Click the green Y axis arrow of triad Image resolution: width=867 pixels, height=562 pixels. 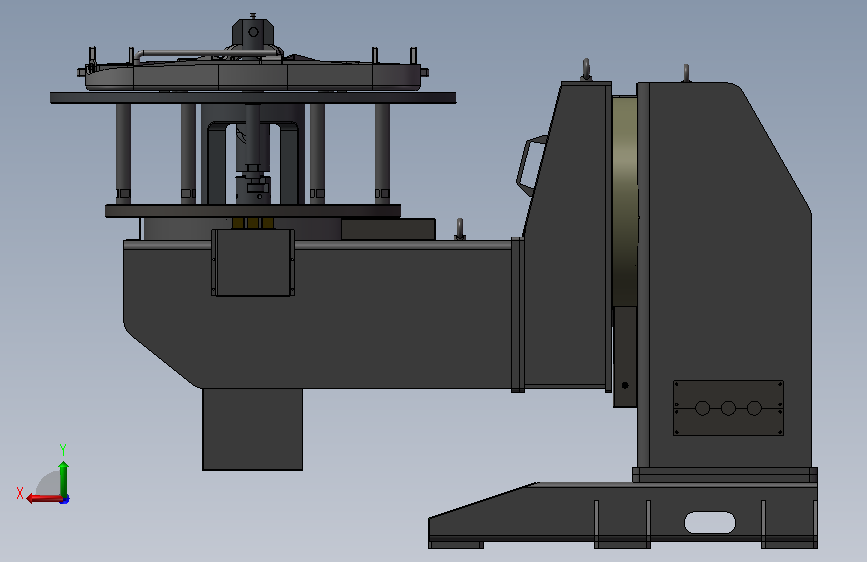[x=64, y=477]
